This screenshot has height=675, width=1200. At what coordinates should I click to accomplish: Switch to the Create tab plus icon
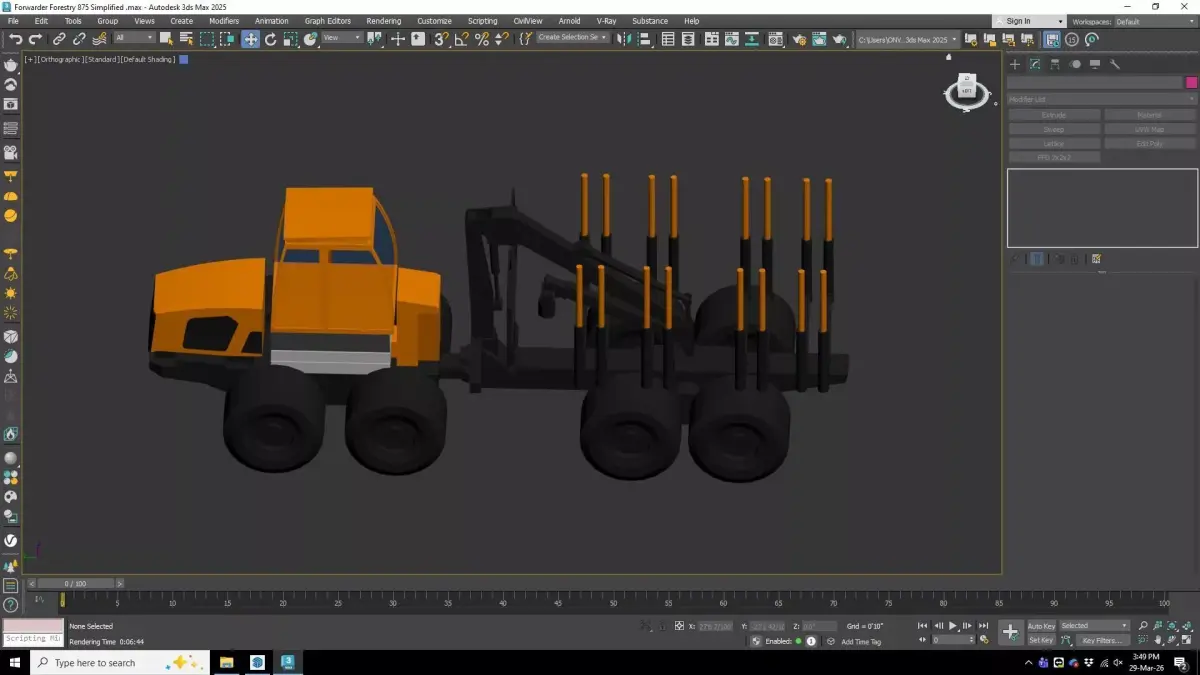(x=1014, y=64)
